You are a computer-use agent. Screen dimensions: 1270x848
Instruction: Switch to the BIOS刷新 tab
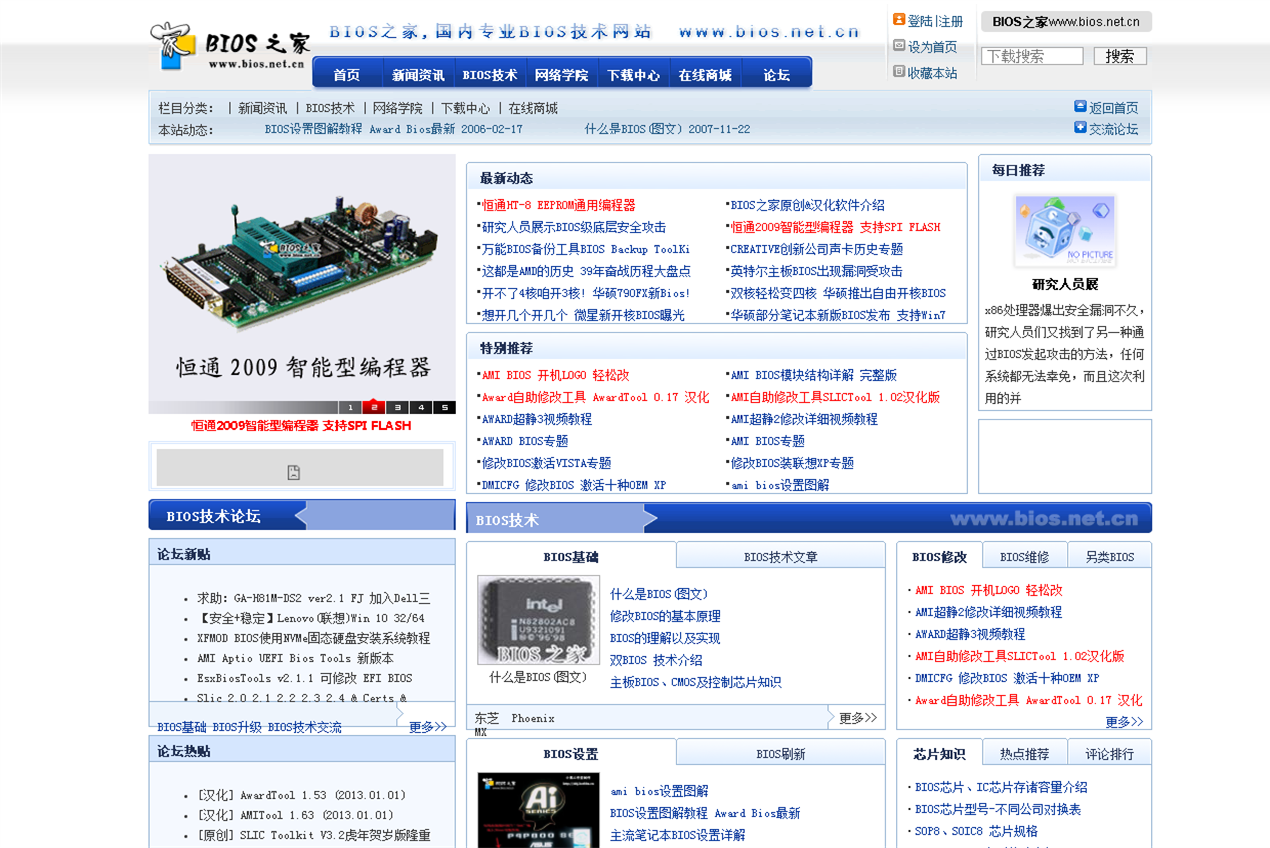(780, 754)
